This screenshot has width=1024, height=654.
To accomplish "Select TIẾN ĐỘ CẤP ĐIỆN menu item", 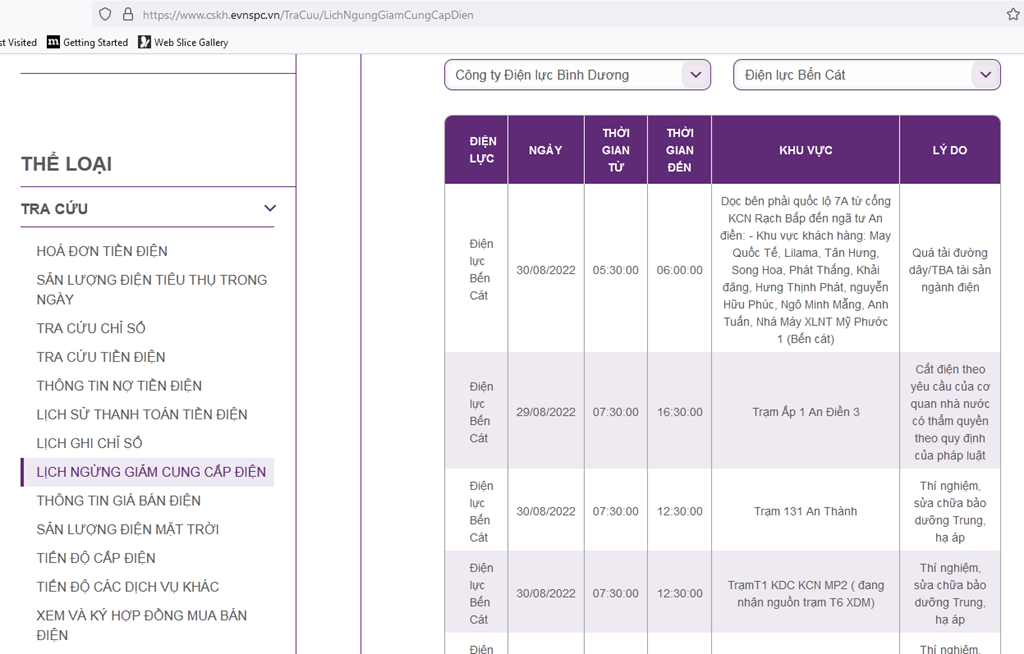I will 96,559.
